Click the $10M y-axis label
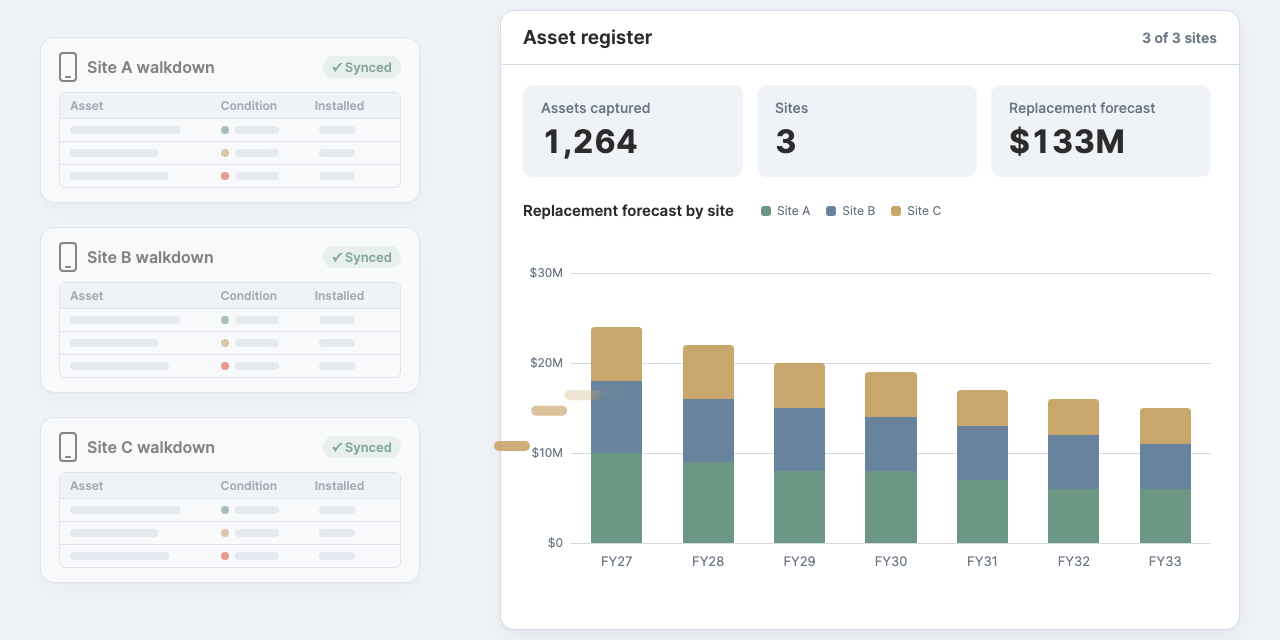Image resolution: width=1280 pixels, height=640 pixels. [546, 453]
